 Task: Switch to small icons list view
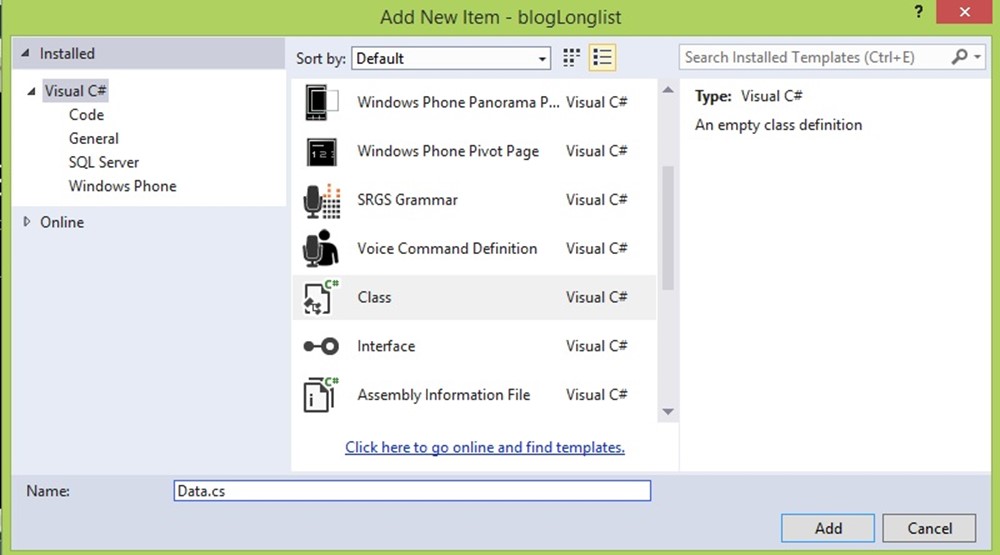(602, 58)
